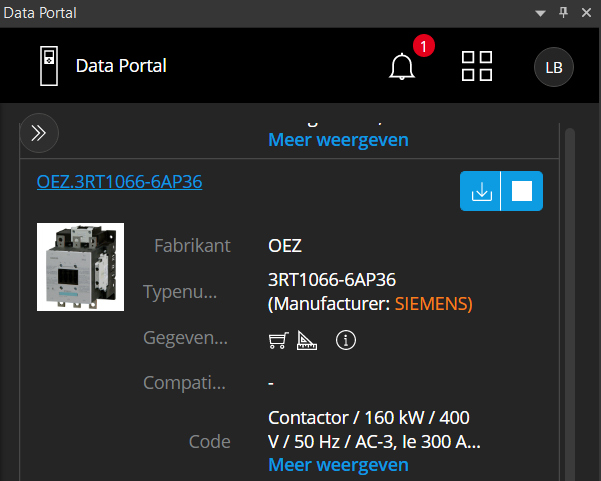The image size is (601, 481).
Task: Open the OEZ.3RT1066-6AP36 part link
Action: coord(119,181)
